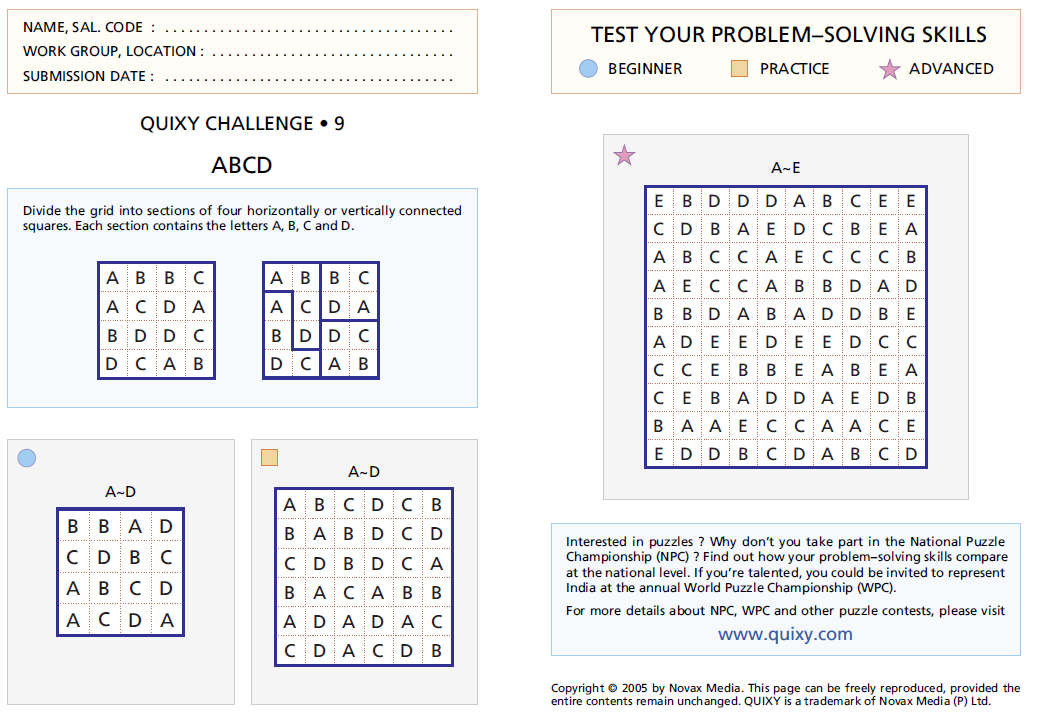The width and height of the screenshot is (1038, 723).
Task: Click the WORK GROUP, LOCATION entry line
Action: point(332,52)
